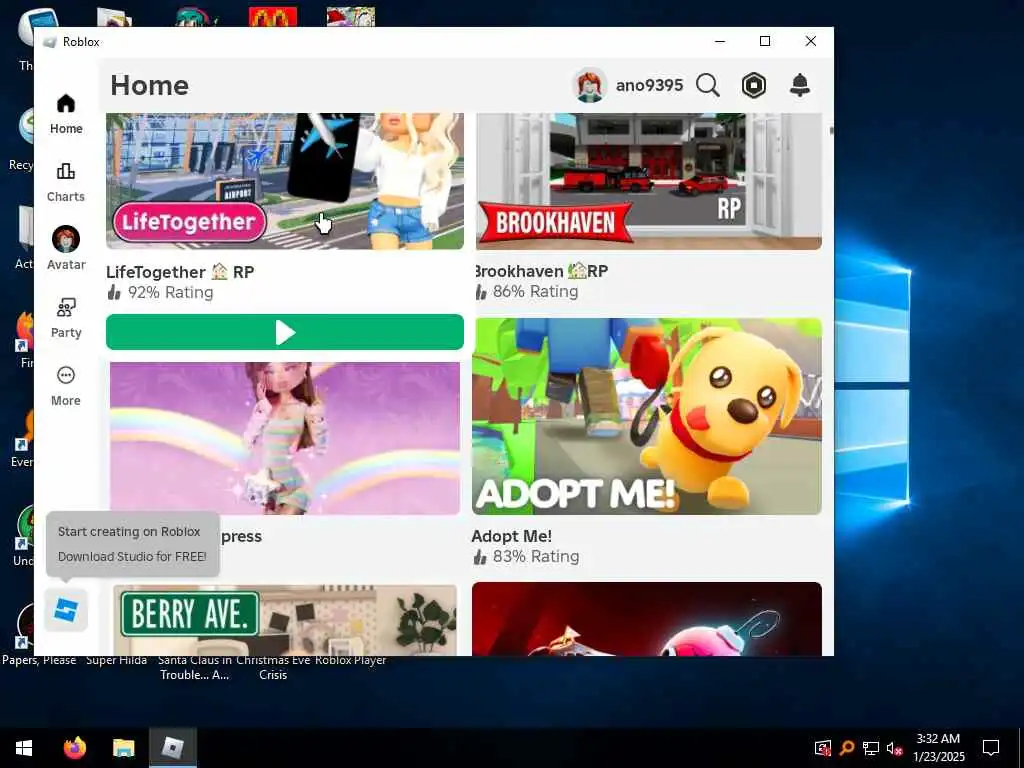Open the pink rainbow dress game thumbnail
The width and height of the screenshot is (1024, 768).
pos(285,438)
